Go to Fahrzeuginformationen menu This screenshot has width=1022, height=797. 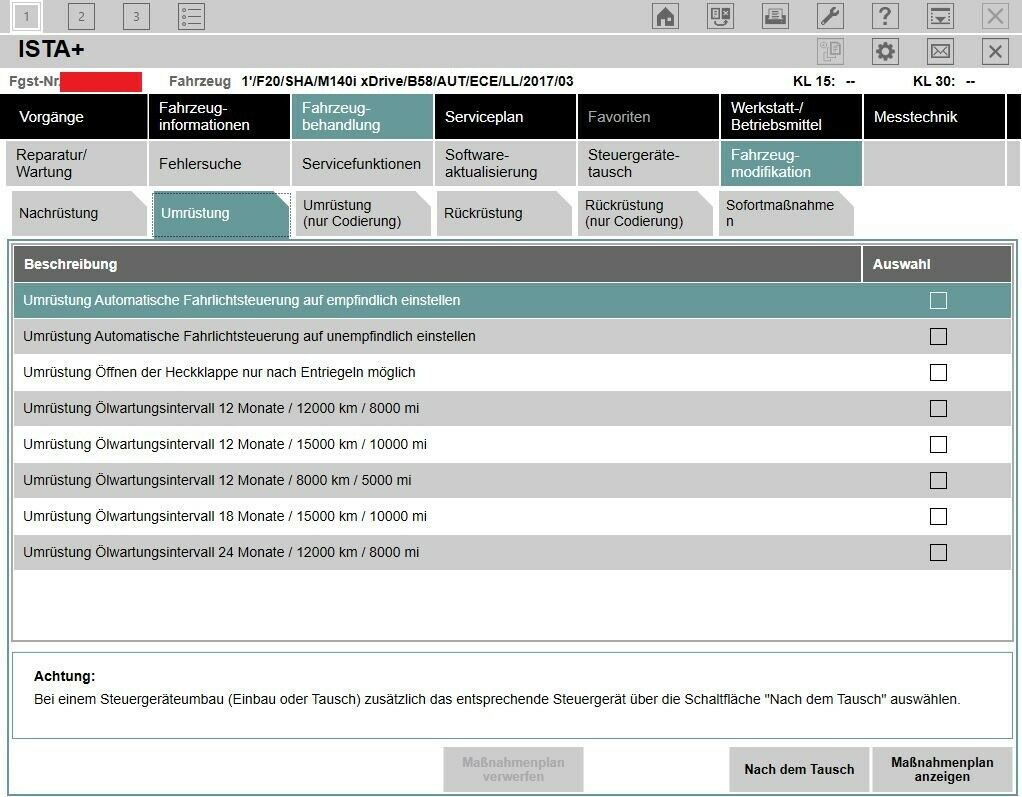pyautogui.click(x=218, y=117)
